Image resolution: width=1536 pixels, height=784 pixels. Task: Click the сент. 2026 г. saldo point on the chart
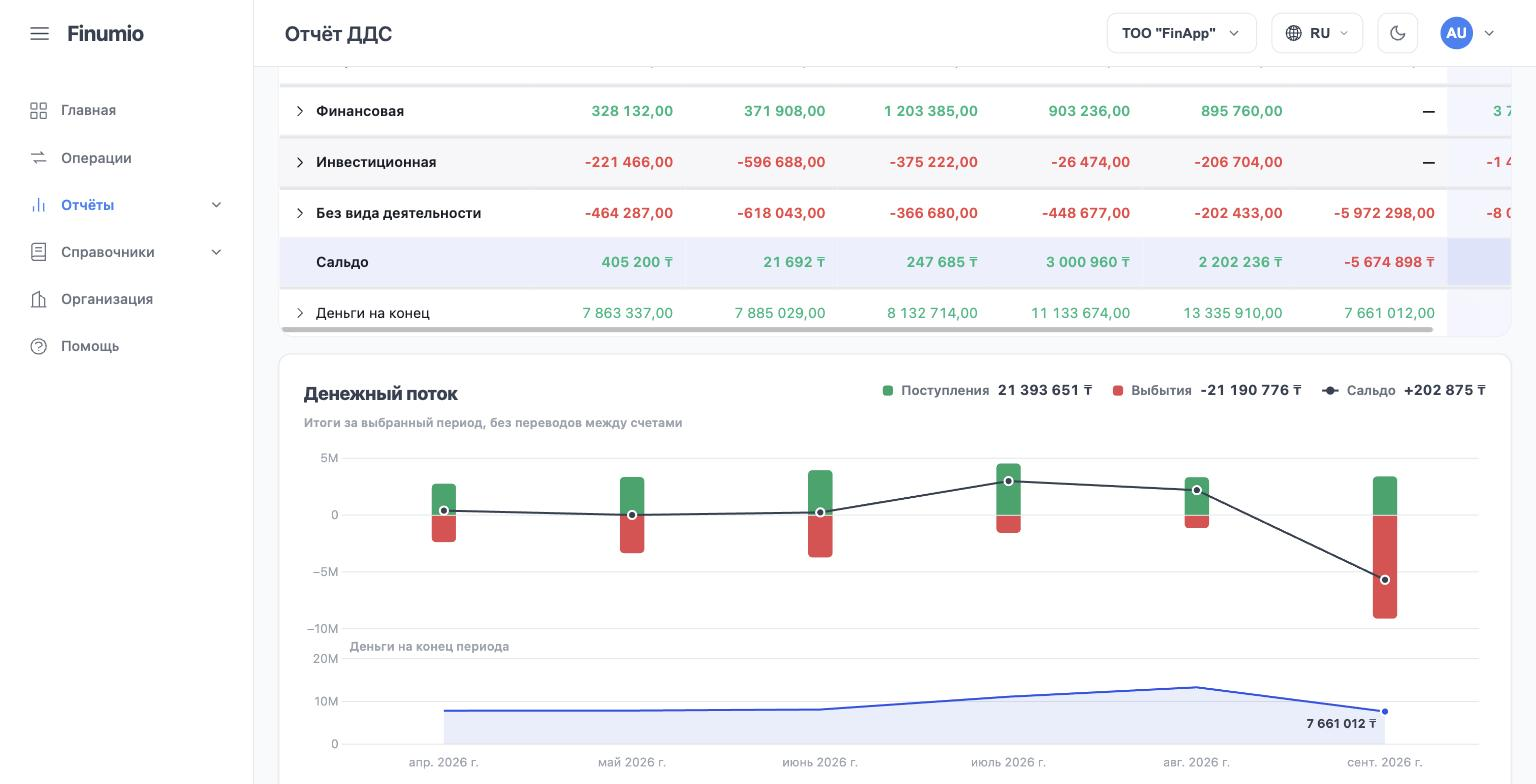(1385, 580)
